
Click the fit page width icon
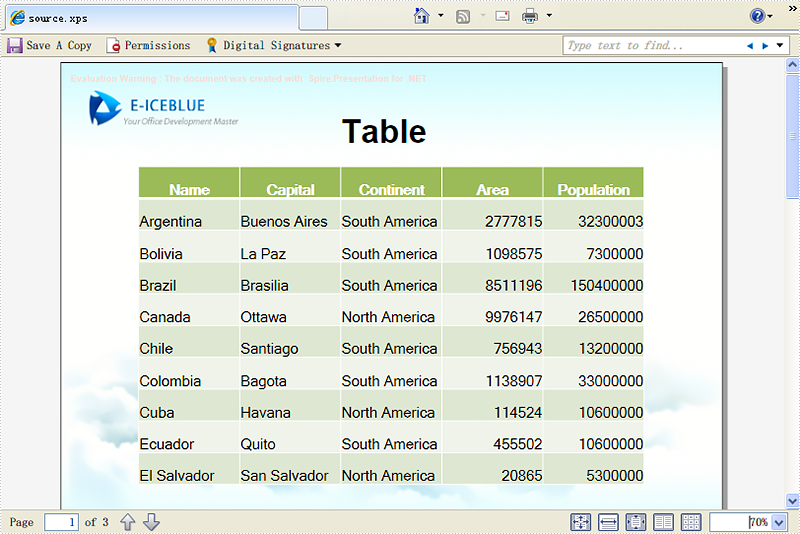point(608,522)
